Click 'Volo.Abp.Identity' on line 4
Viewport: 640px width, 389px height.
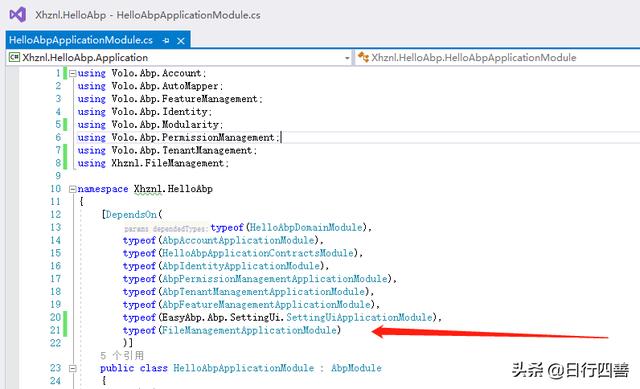[x=159, y=112]
